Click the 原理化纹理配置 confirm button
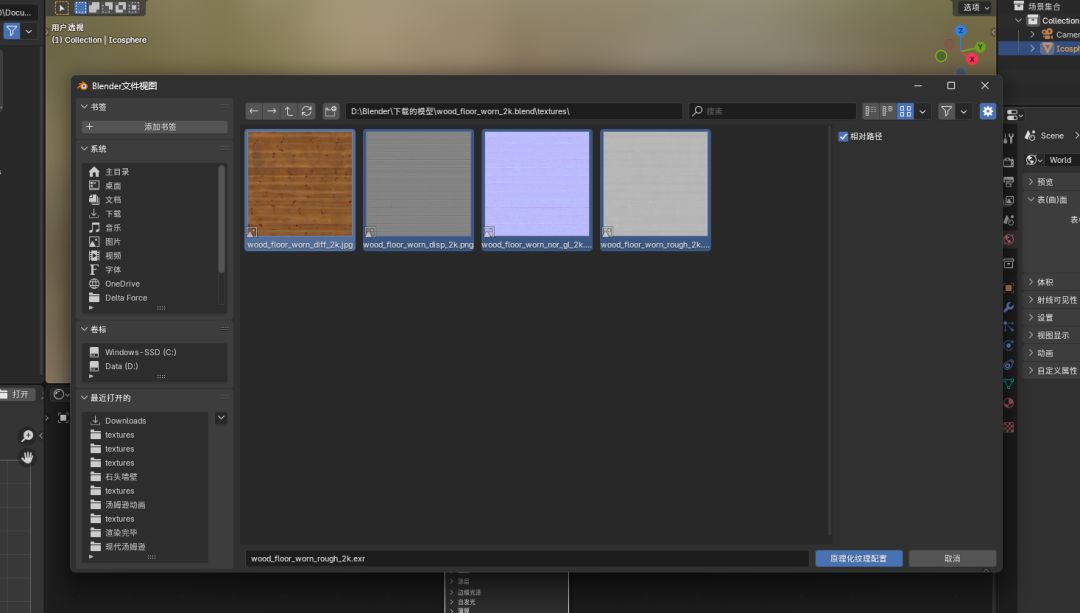The width and height of the screenshot is (1080, 613). [858, 558]
